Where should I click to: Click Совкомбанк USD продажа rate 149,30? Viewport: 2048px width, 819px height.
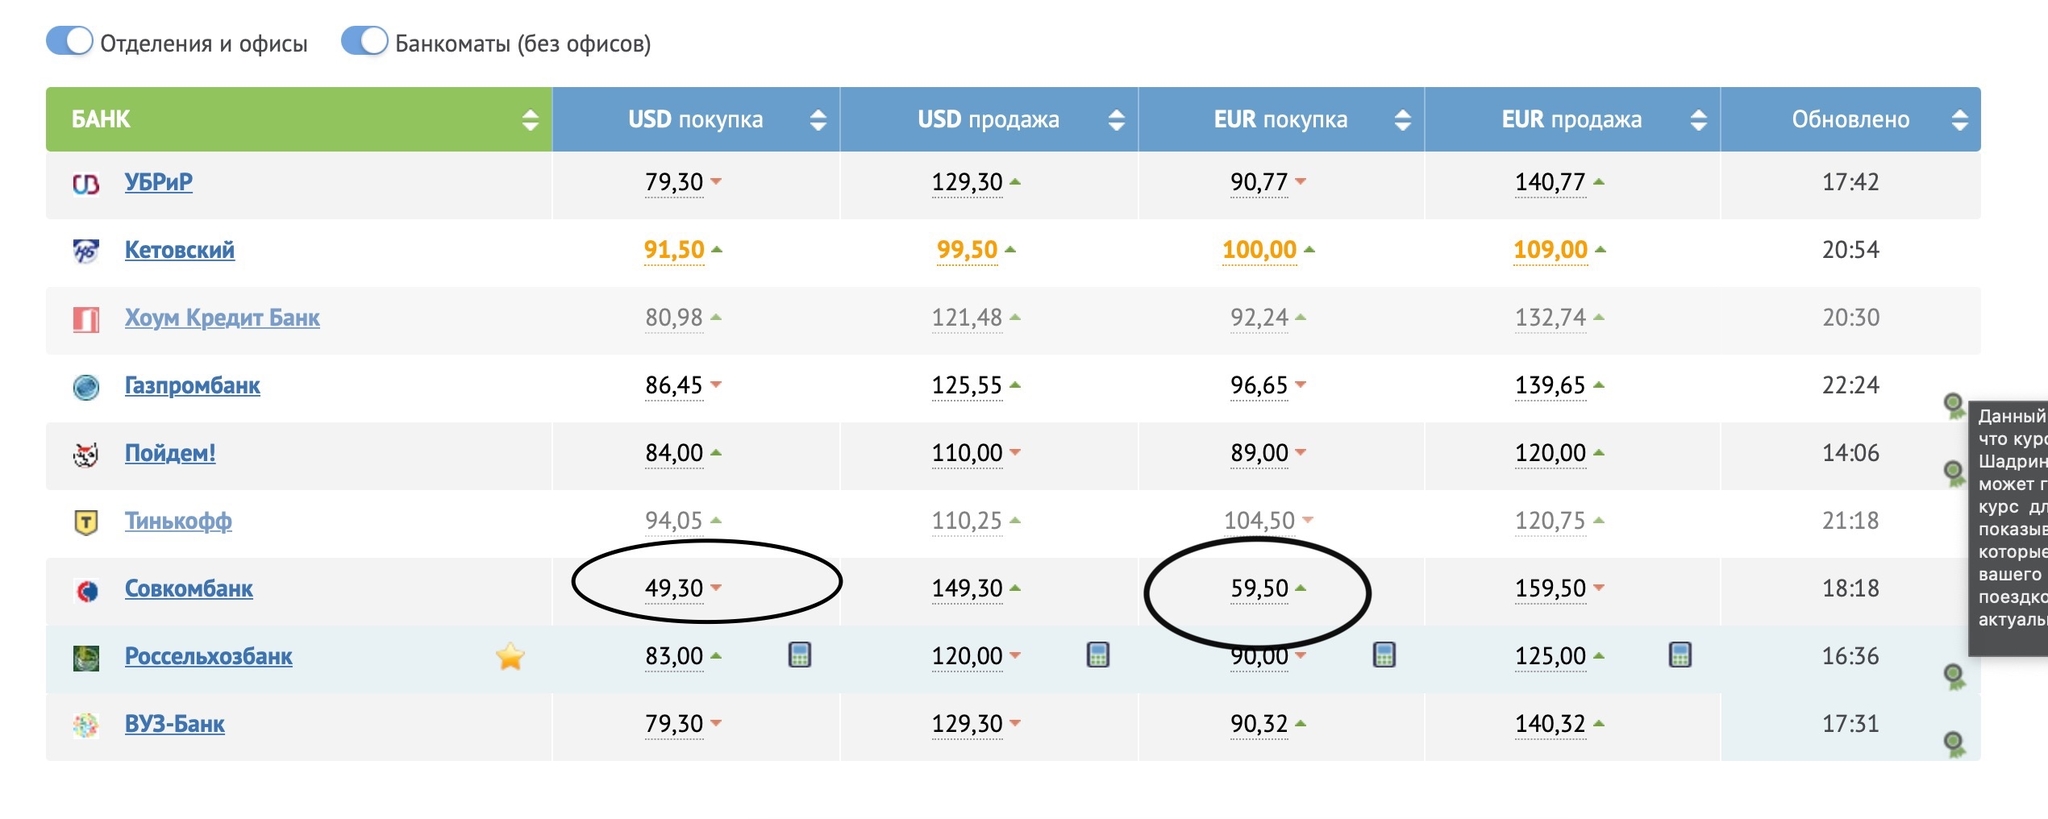(x=967, y=589)
